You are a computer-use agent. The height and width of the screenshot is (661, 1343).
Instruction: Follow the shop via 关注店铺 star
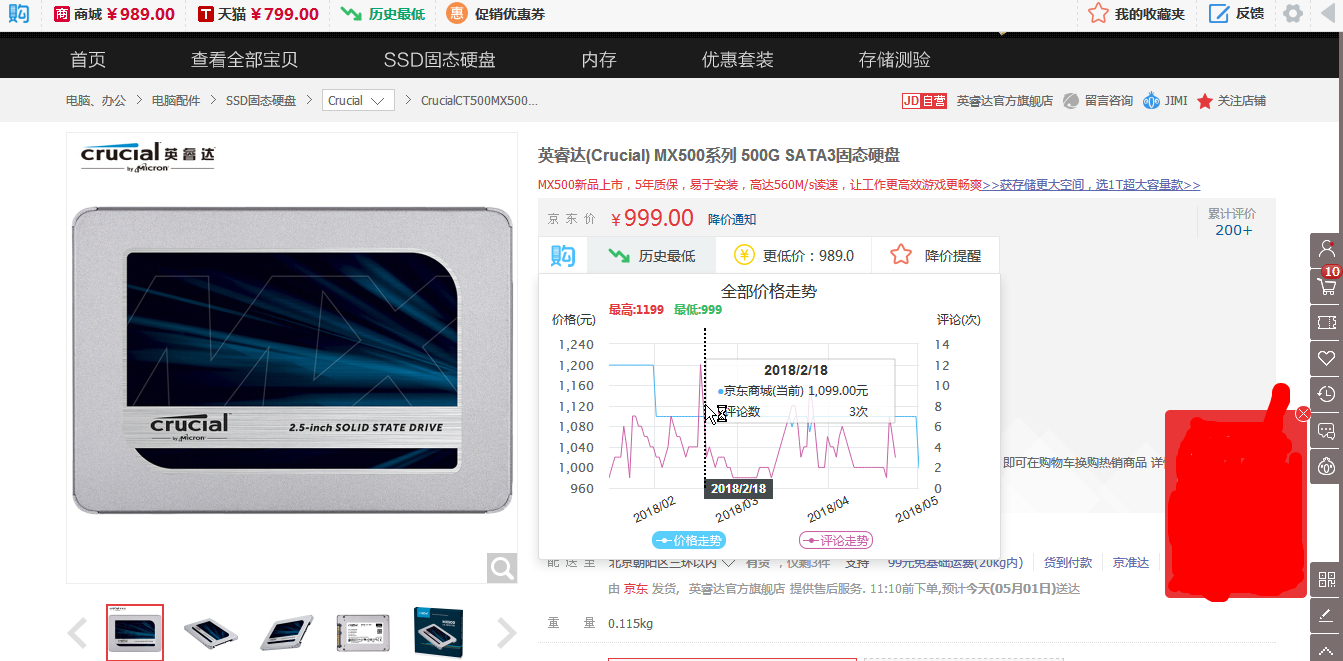click(1232, 101)
